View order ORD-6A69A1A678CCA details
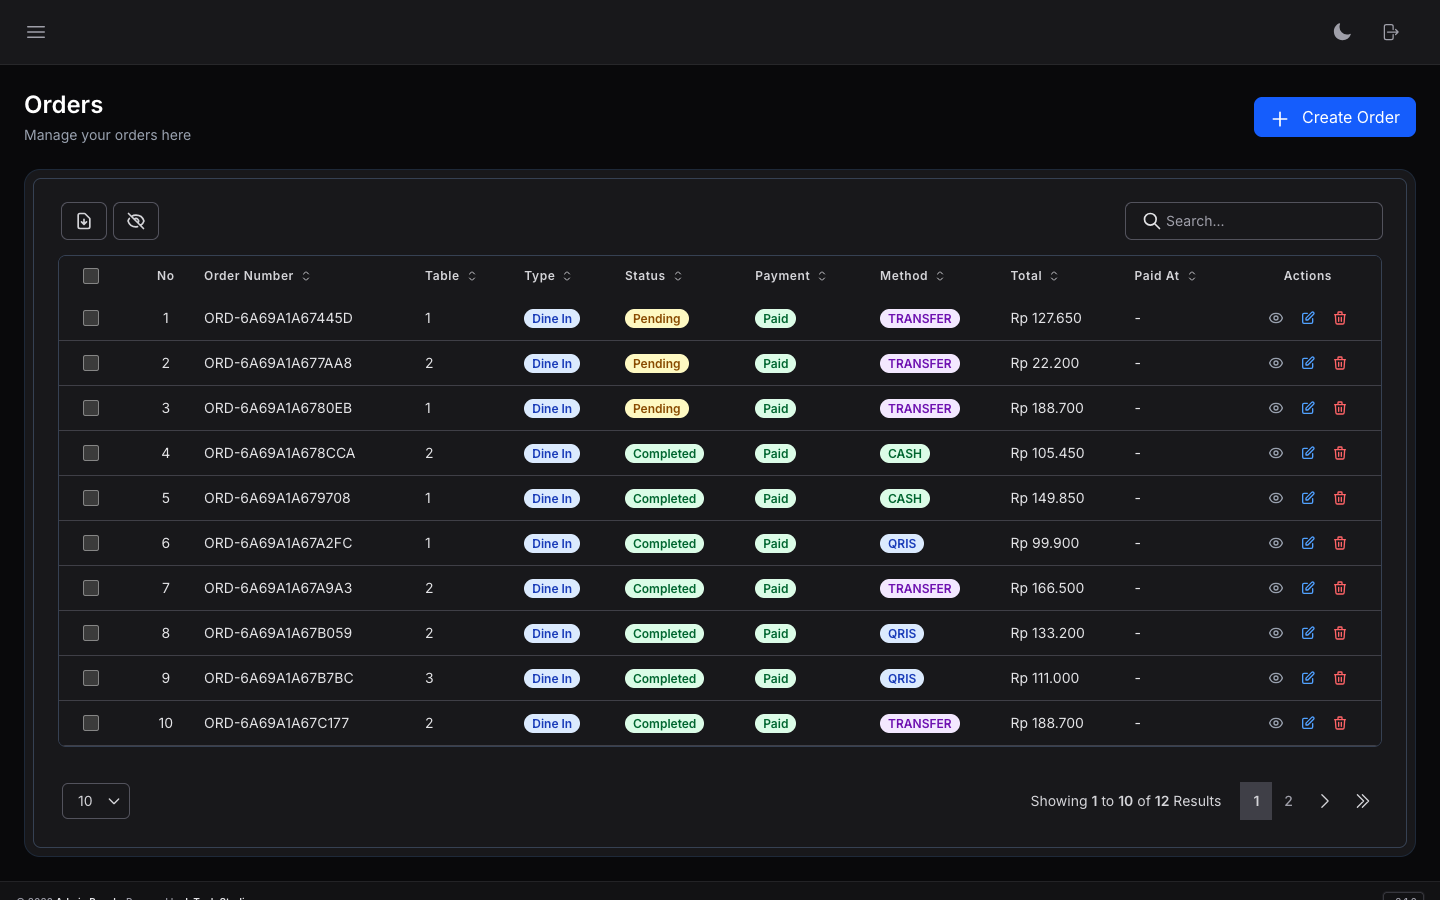This screenshot has width=1440, height=900. pos(1276,453)
